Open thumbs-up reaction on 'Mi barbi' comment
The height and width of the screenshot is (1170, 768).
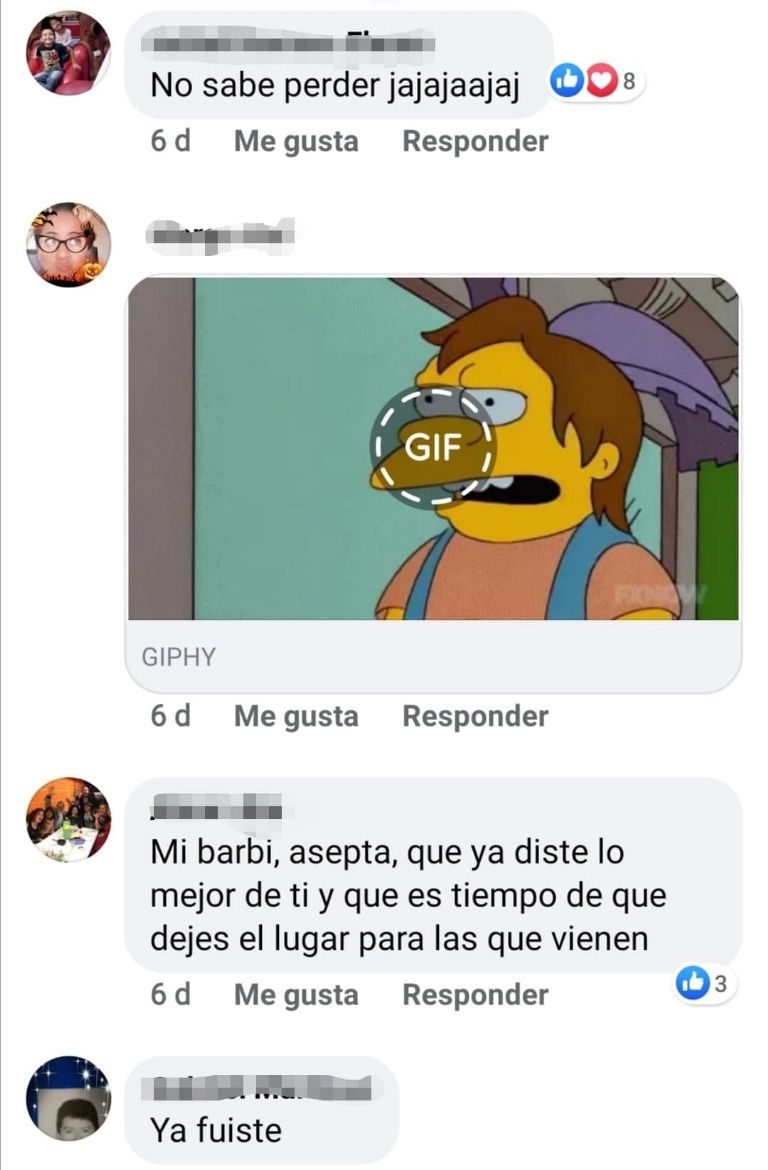[x=692, y=983]
